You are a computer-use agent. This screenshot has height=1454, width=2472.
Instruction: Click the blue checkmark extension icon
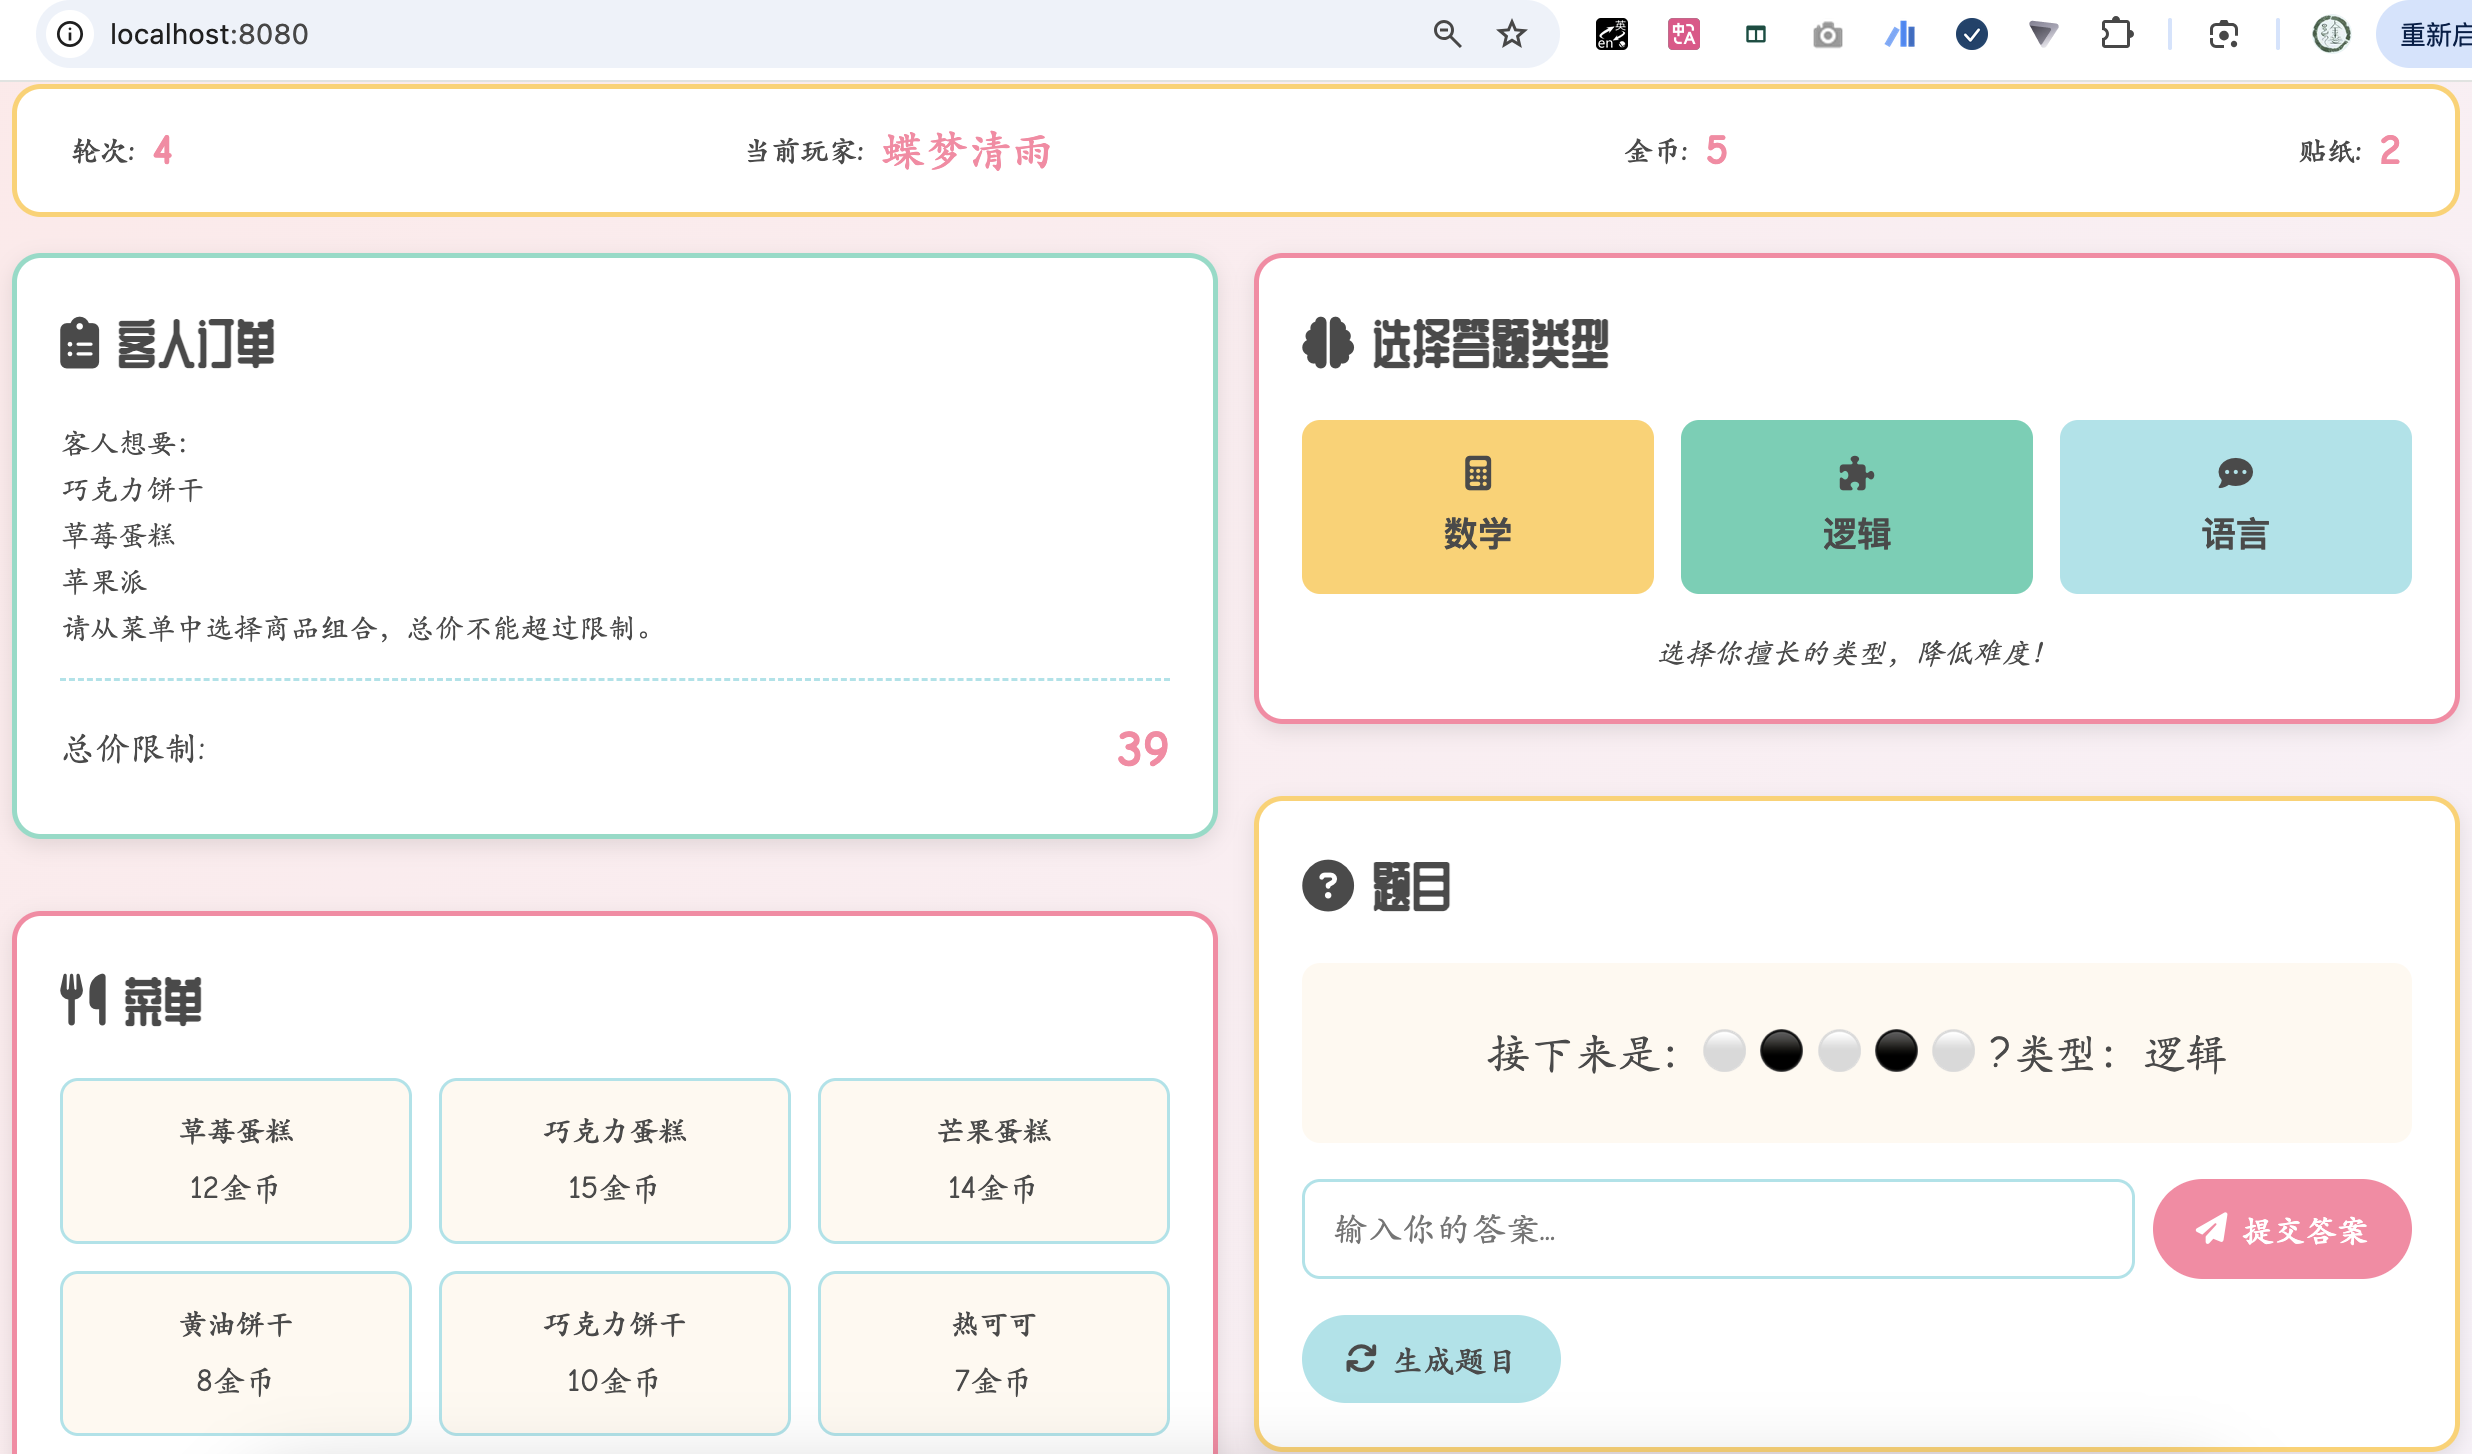coord(1971,35)
